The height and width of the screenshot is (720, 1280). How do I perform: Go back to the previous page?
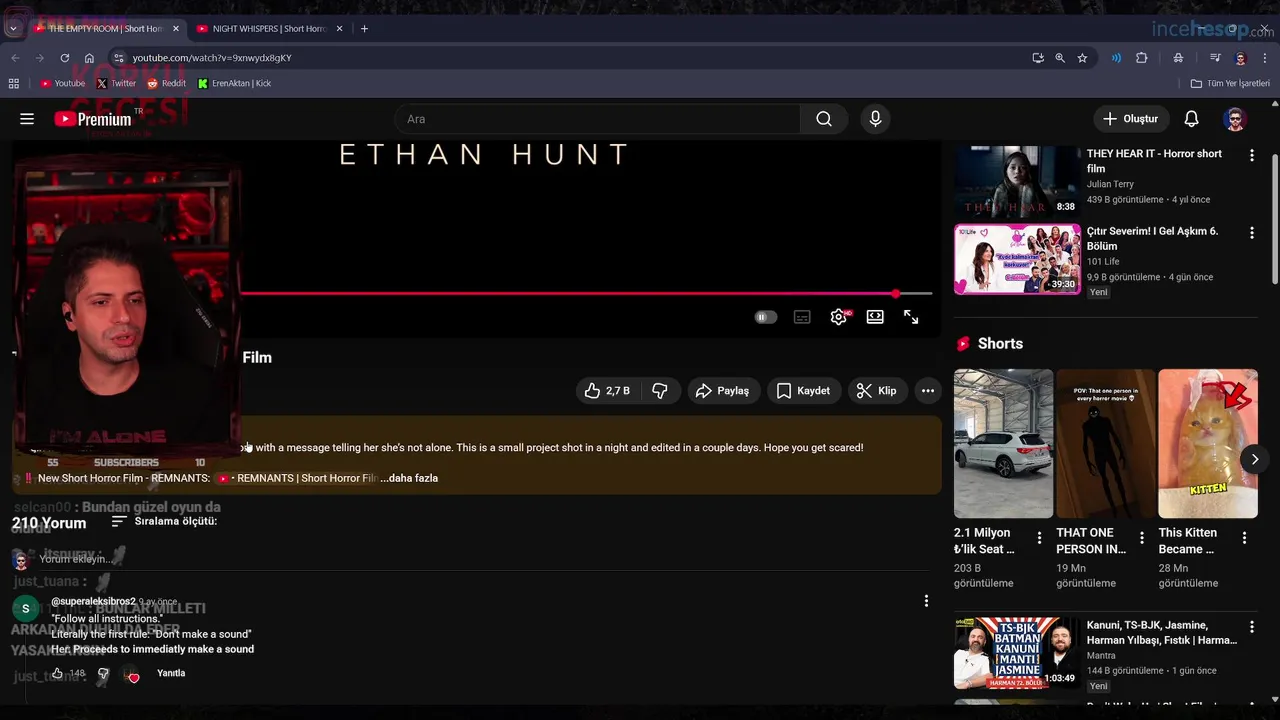[x=15, y=58]
